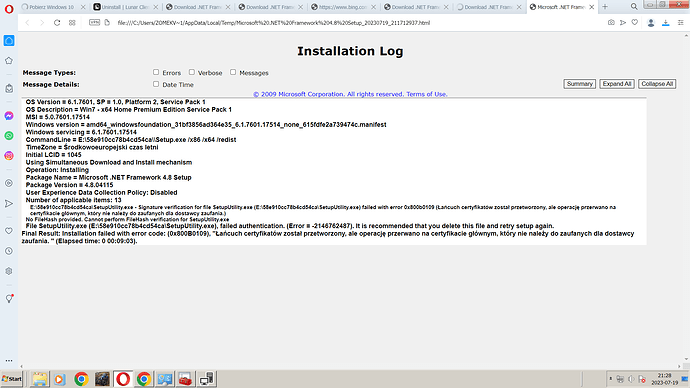Click the red toolbox taskbar icon
The height and width of the screenshot is (388, 690).
click(185, 379)
